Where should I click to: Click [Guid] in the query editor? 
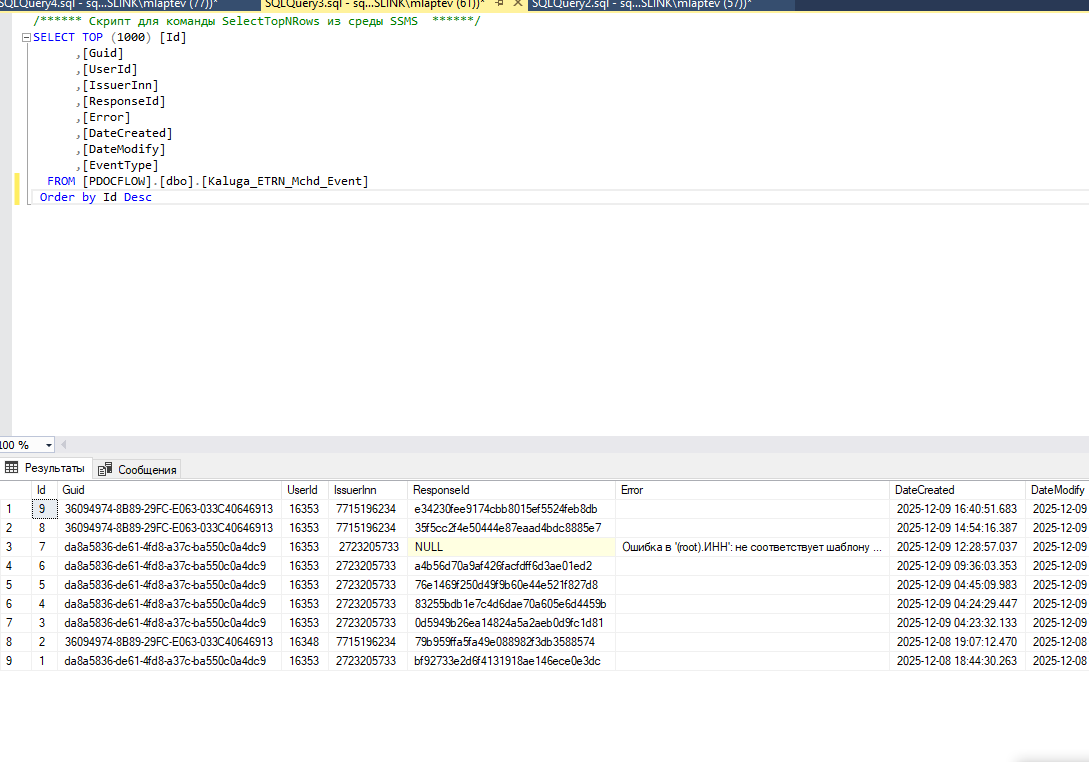click(x=103, y=53)
